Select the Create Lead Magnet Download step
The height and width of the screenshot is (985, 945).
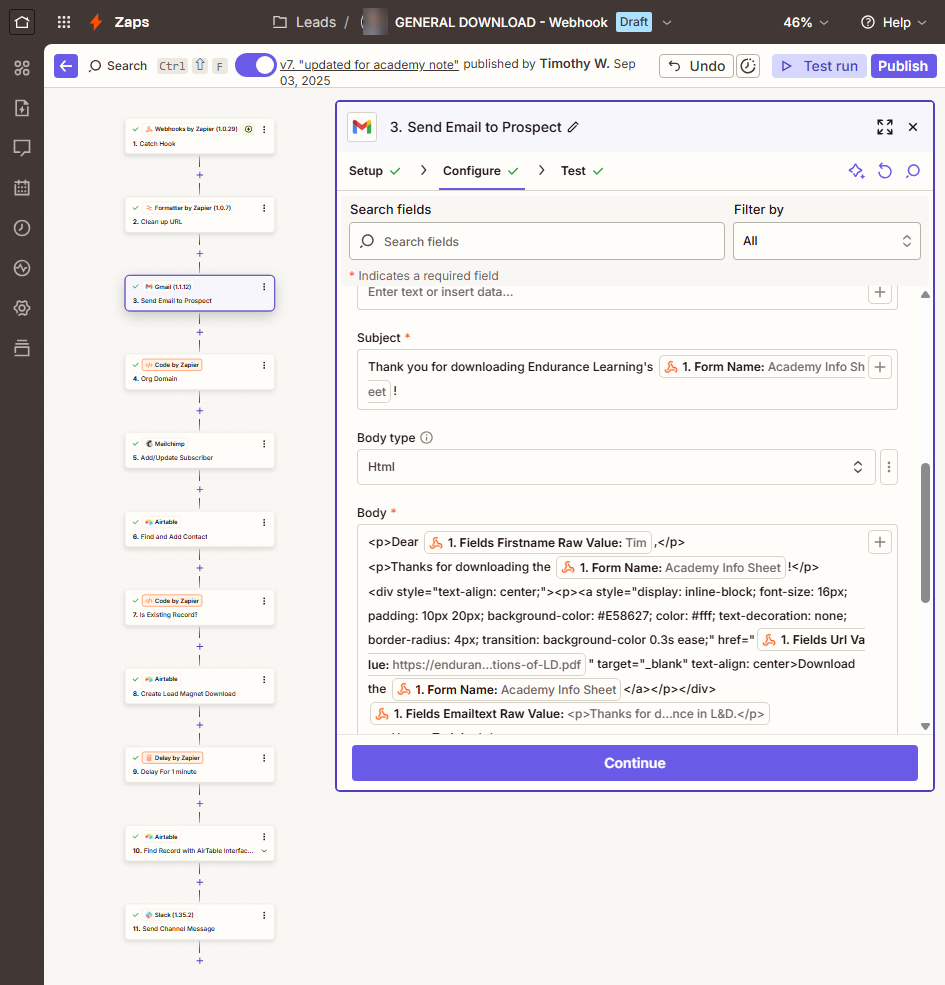(x=200, y=686)
